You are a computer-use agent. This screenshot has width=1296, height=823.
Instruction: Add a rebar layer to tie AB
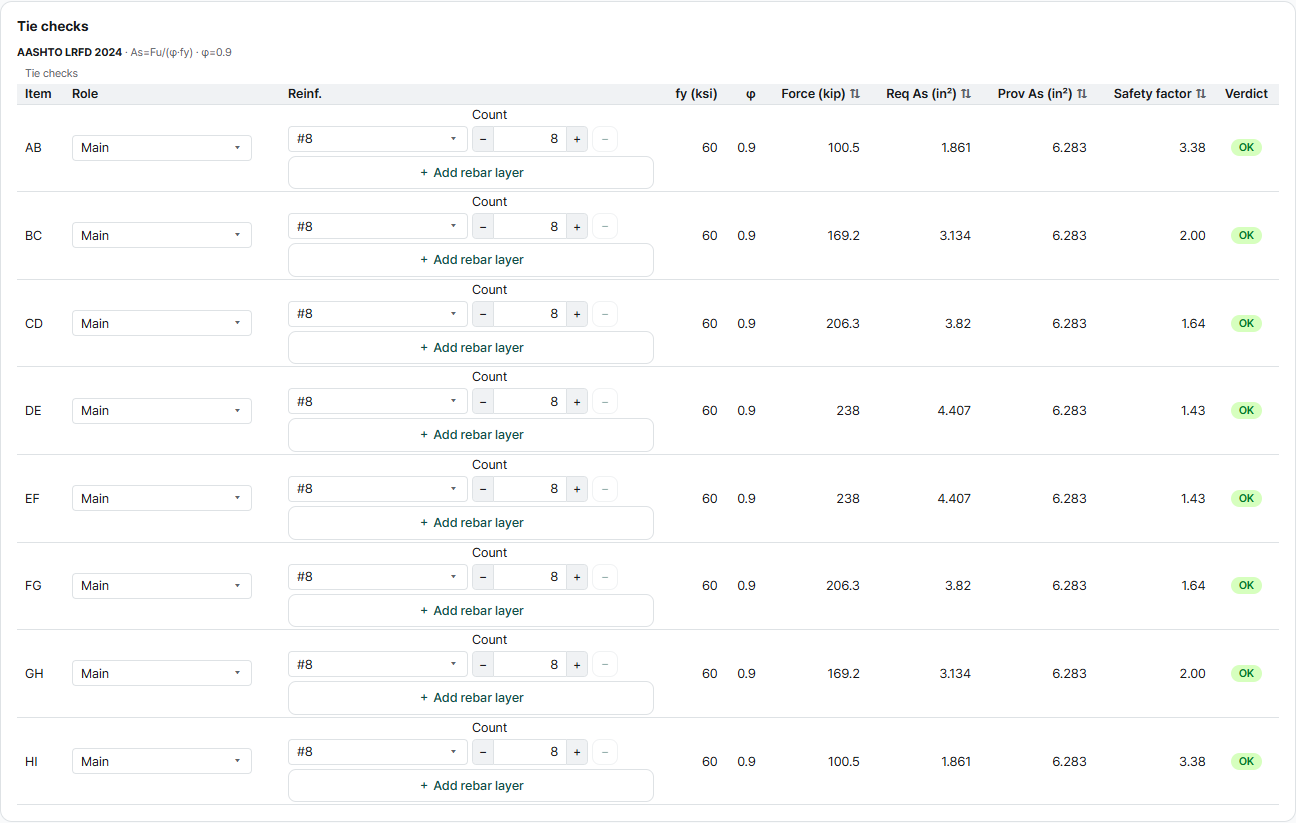pos(471,173)
